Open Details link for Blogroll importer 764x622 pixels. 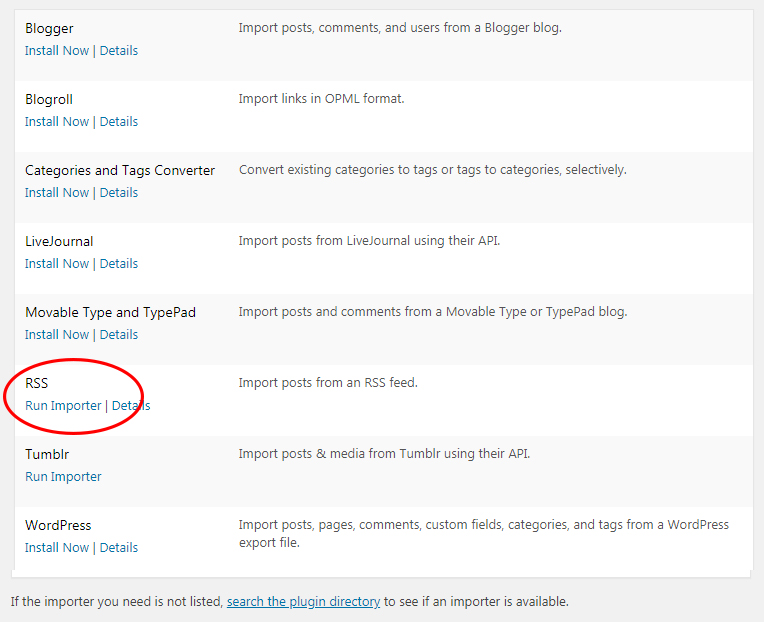119,122
